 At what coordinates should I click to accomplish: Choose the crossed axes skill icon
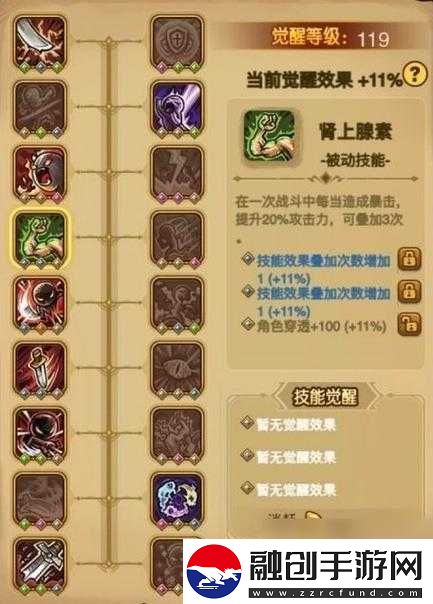pos(40,565)
